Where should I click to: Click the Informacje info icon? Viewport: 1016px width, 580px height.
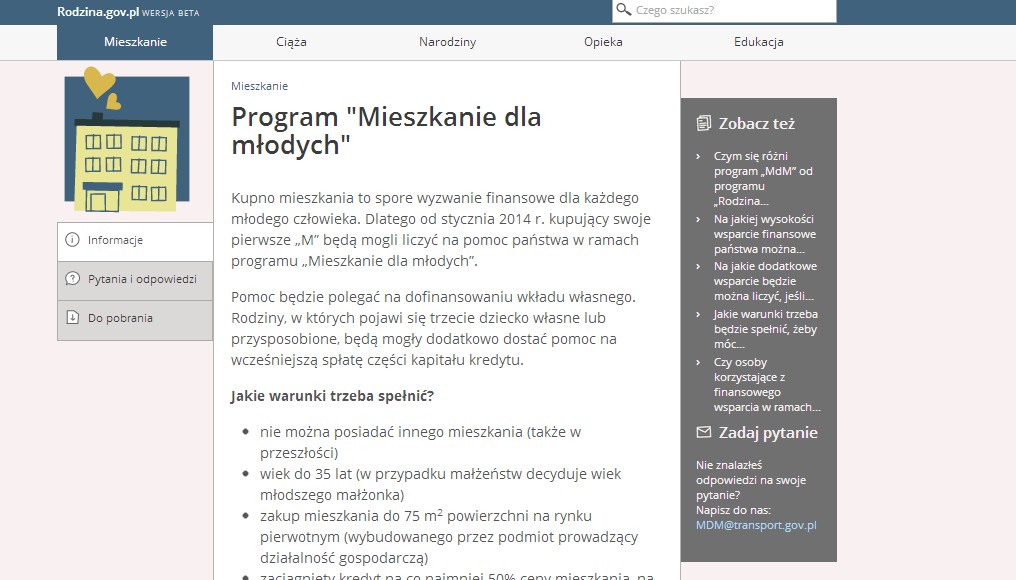pos(72,240)
